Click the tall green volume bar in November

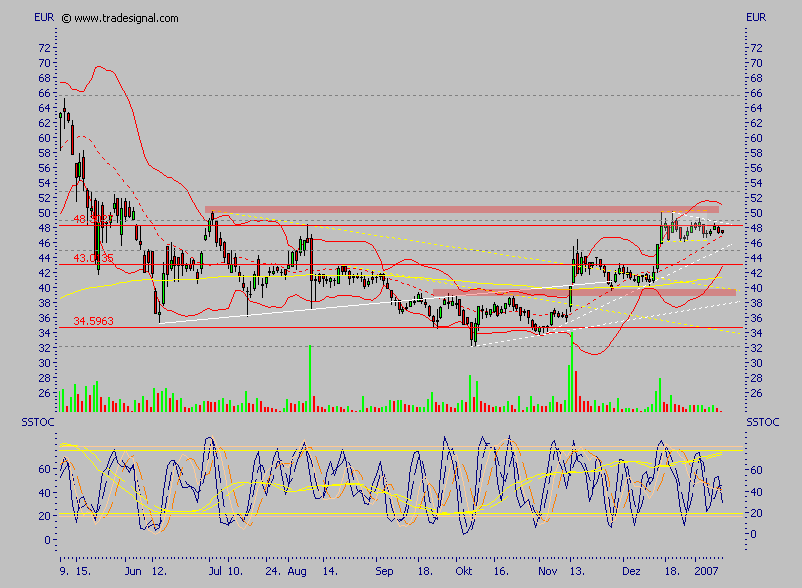point(571,372)
